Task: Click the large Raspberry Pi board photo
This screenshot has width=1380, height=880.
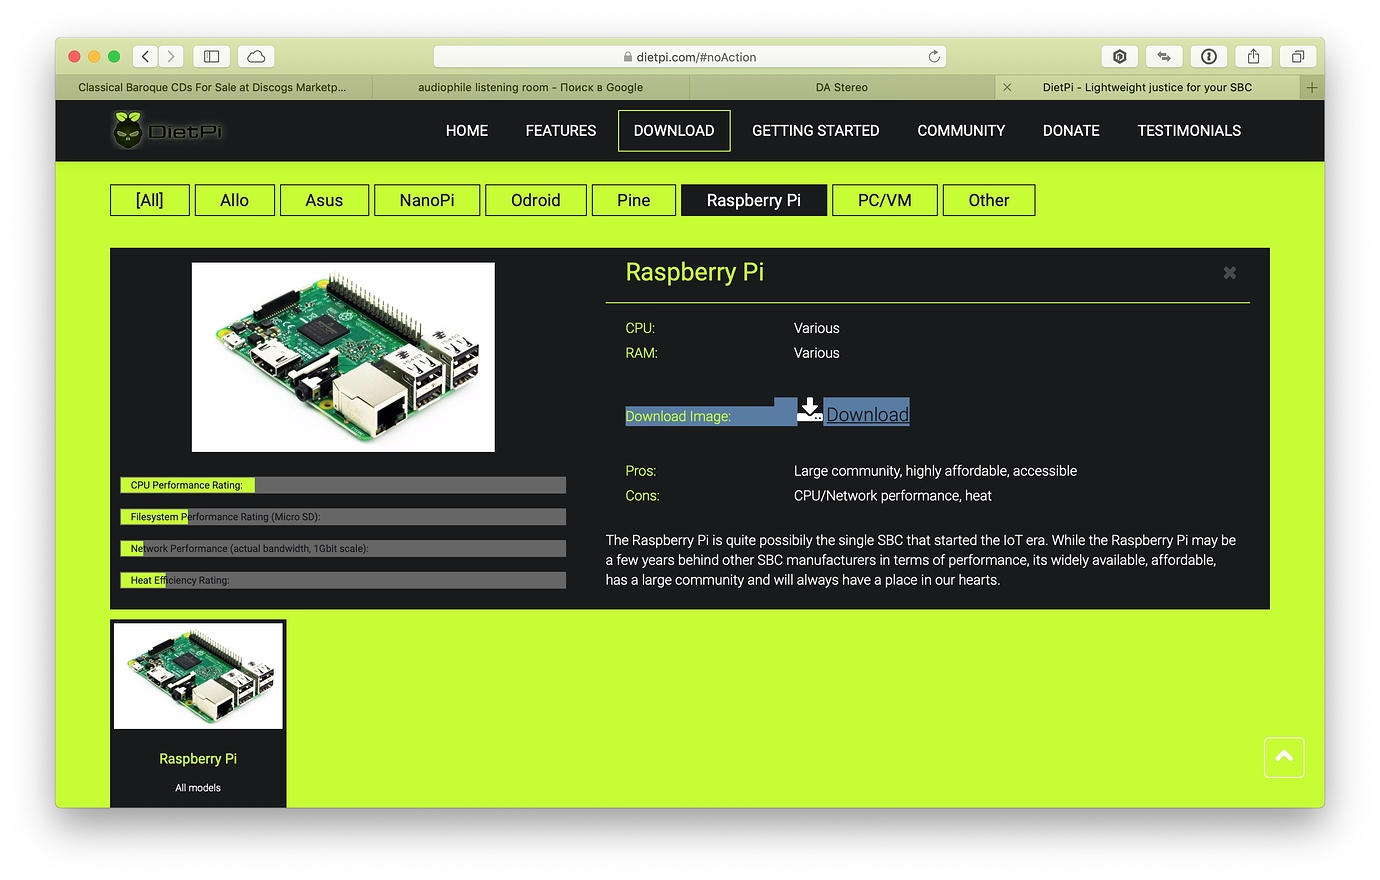Action: (343, 357)
